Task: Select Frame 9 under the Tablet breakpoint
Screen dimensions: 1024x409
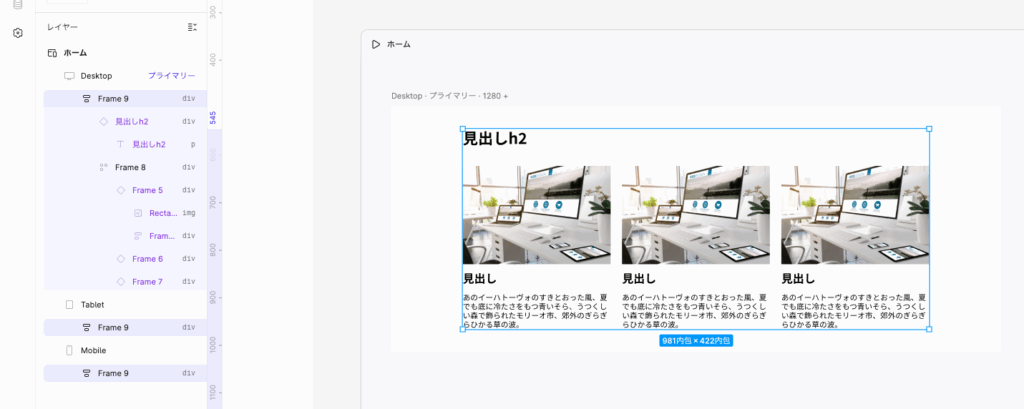Action: (113, 327)
